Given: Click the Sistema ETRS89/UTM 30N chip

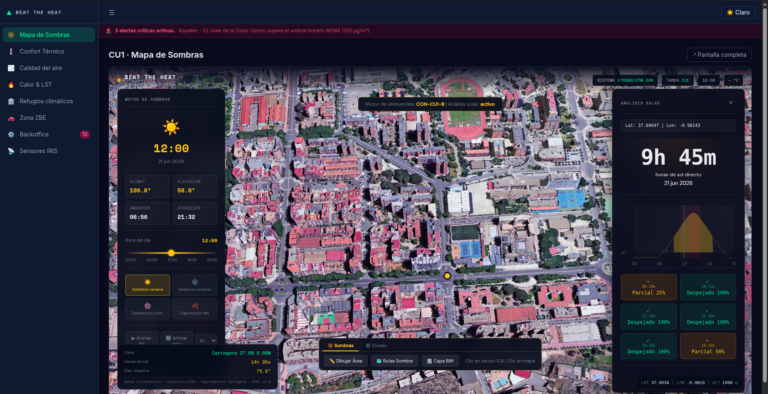Looking at the screenshot, I should tap(625, 80).
